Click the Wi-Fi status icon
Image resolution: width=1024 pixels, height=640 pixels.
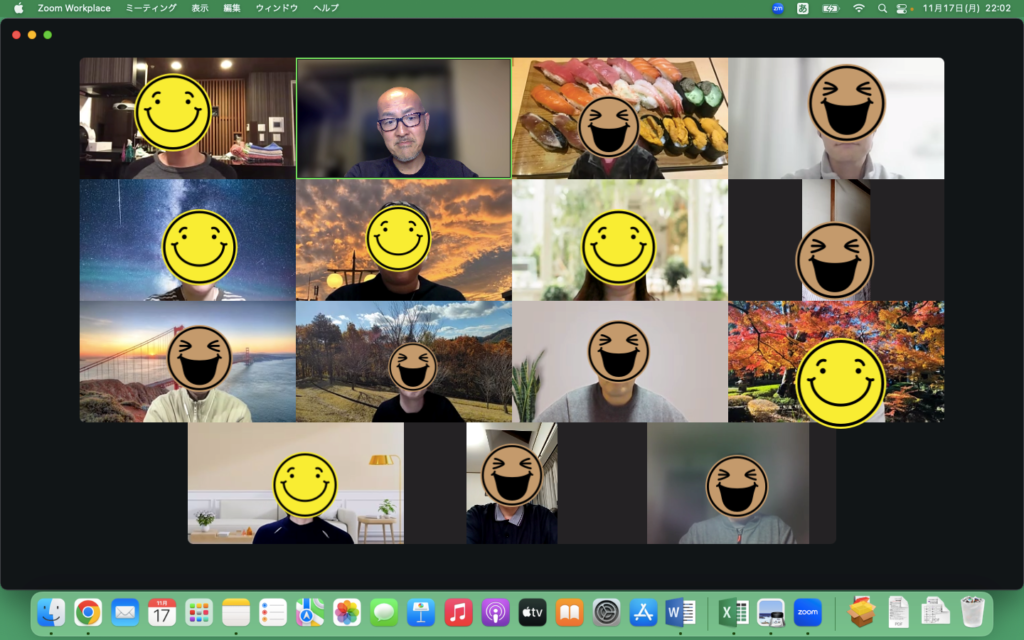(858, 8)
